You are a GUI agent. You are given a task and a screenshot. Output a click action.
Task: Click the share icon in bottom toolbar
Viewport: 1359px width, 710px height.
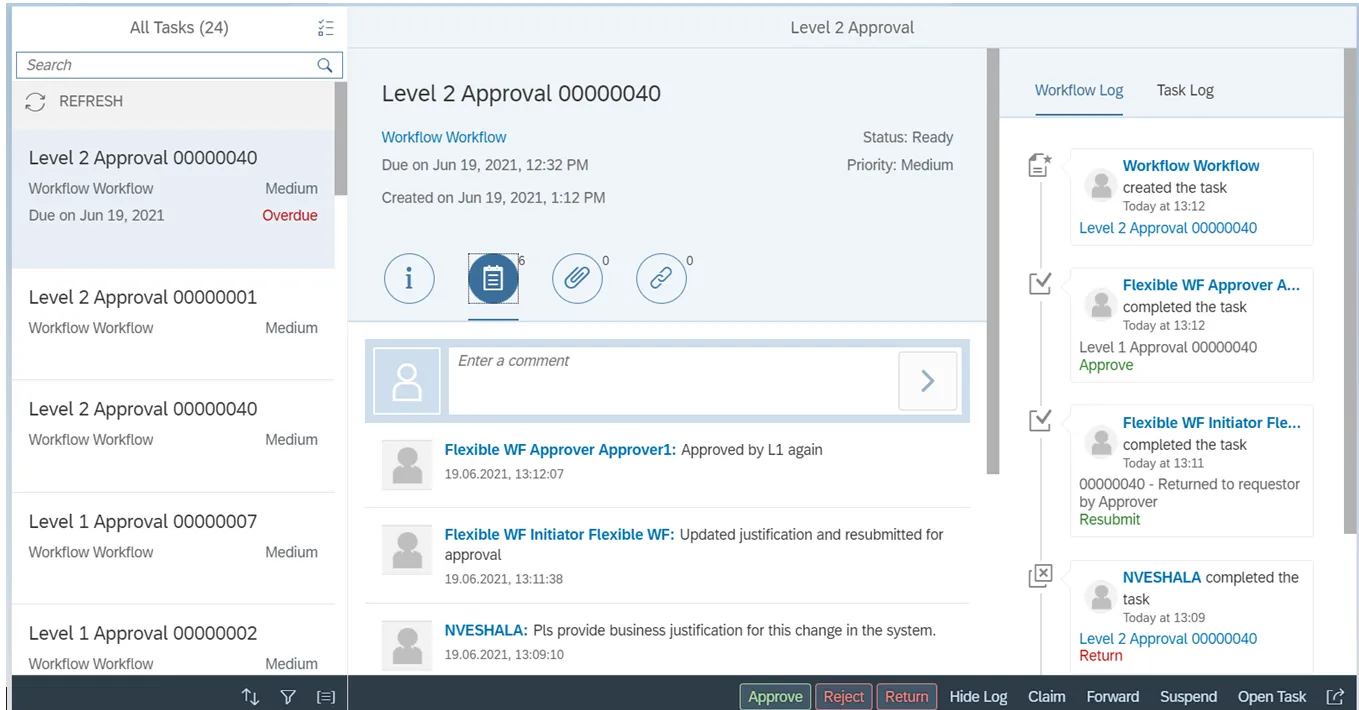[1335, 697]
